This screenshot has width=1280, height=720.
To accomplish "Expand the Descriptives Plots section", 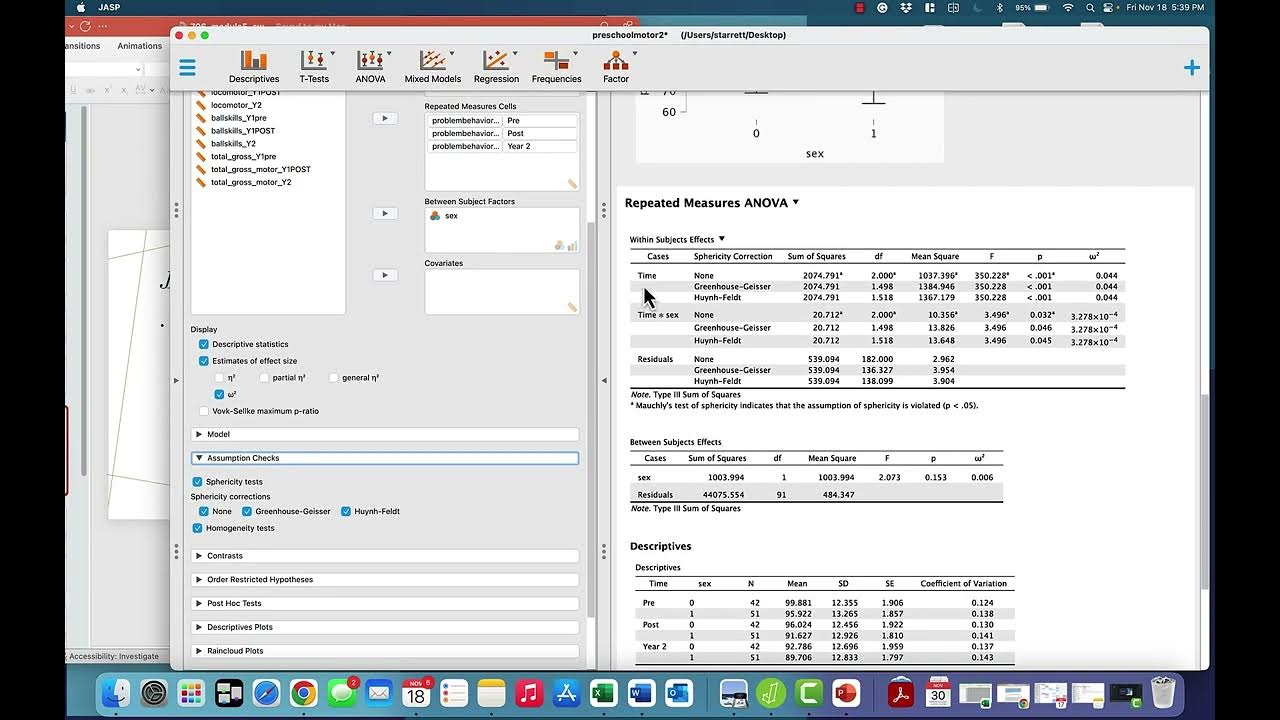I will click(385, 627).
